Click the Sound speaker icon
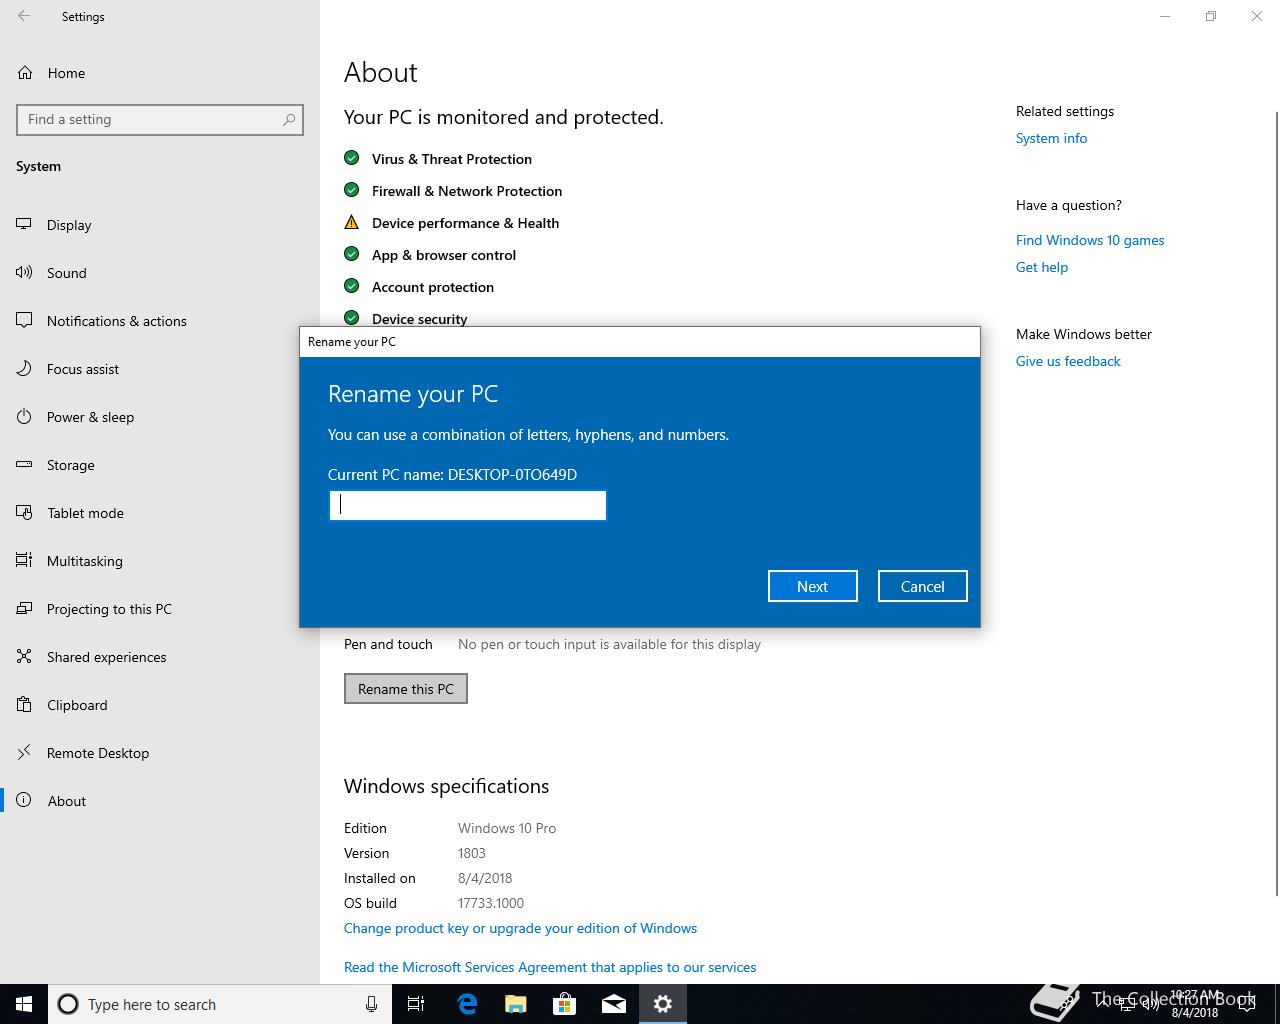Viewport: 1280px width, 1024px height. [x=25, y=273]
